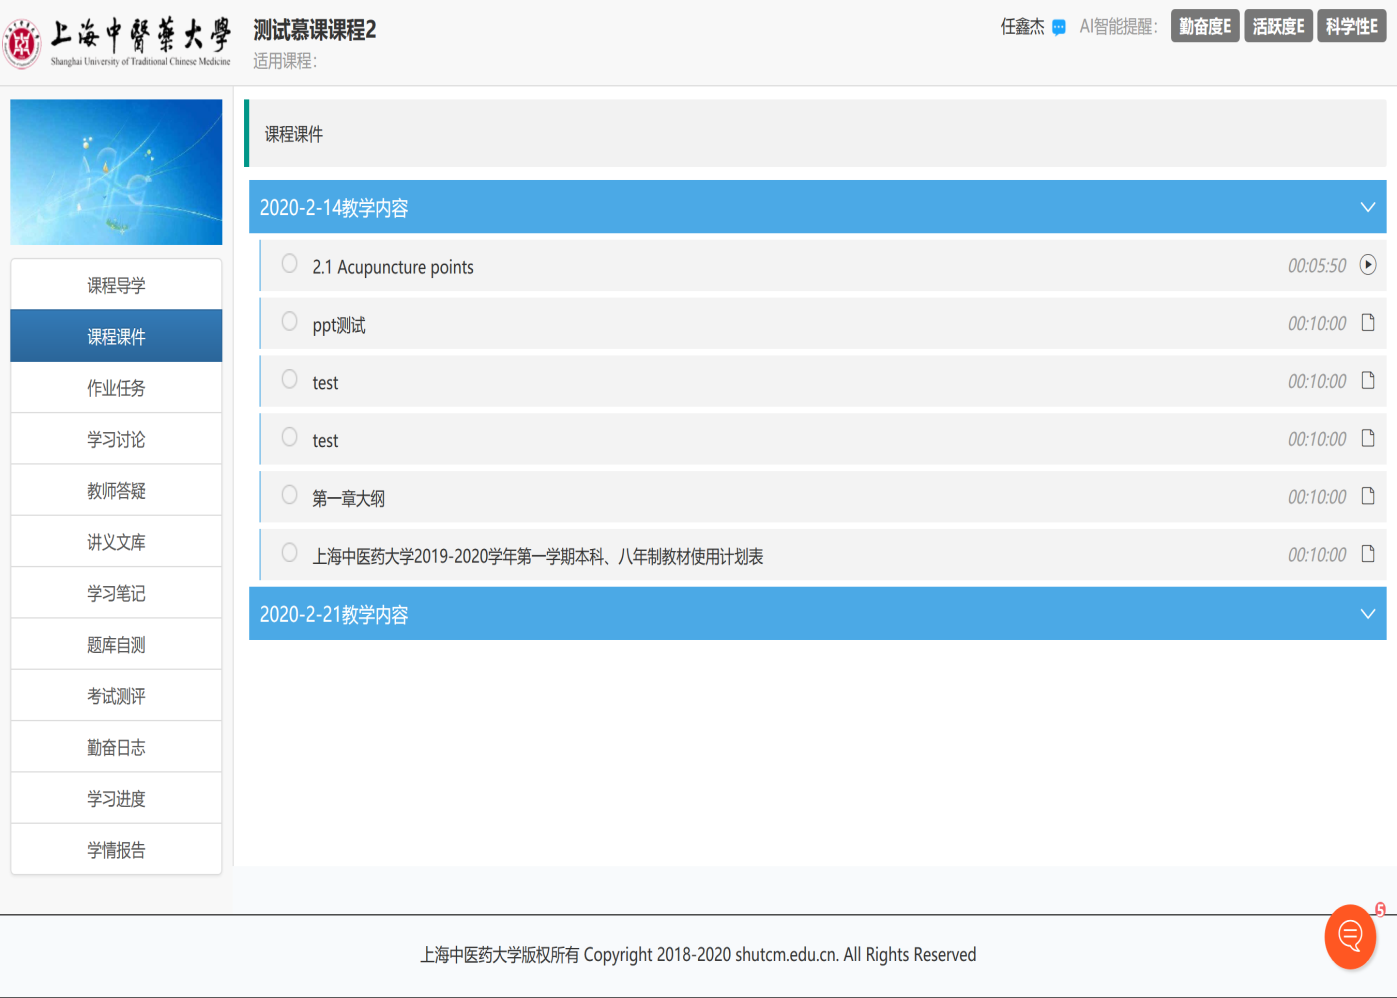Select the radio circle for 第一章大纲

290,494
